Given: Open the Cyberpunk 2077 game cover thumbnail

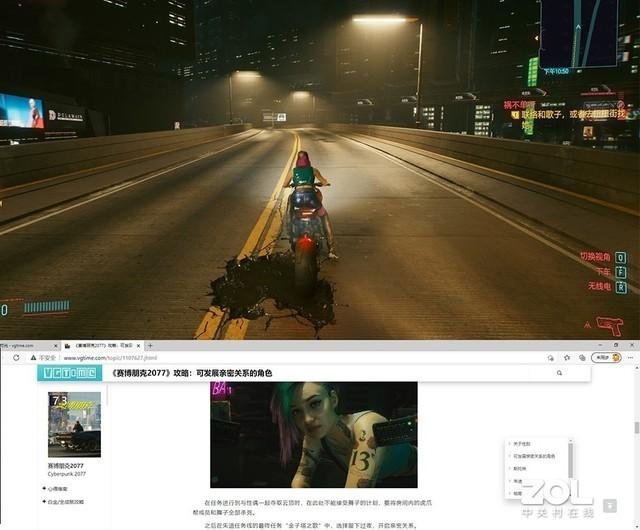Looking at the screenshot, I should point(74,422).
